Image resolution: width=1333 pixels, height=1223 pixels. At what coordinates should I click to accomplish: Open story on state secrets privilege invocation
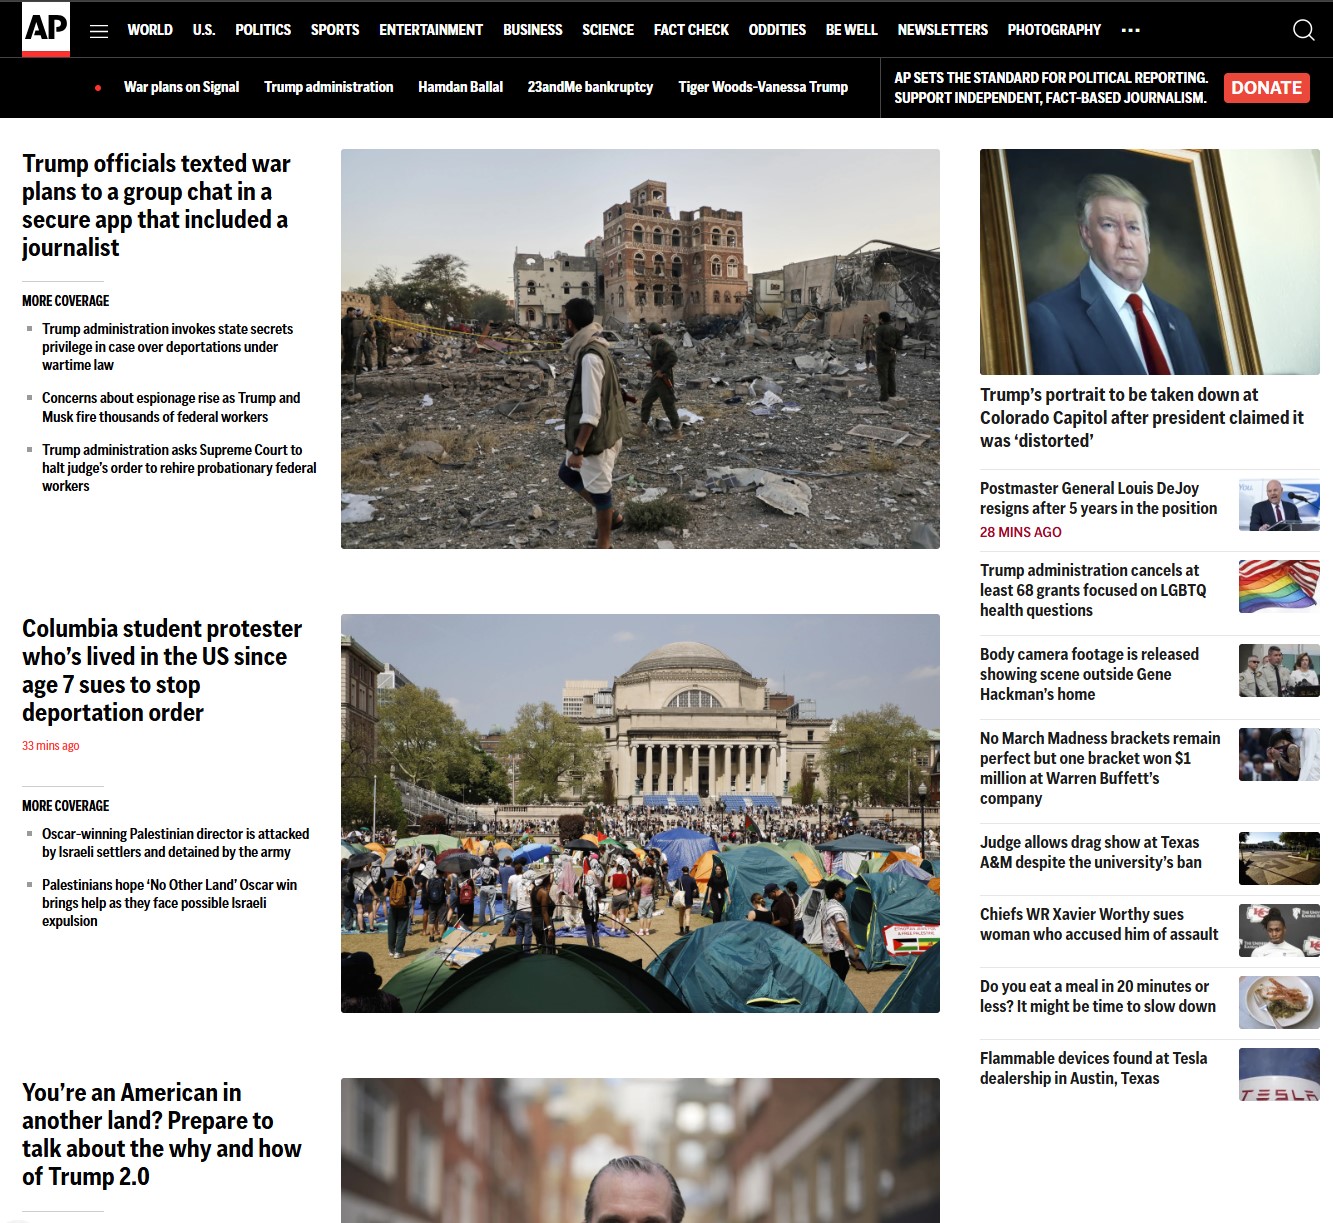[x=168, y=347]
